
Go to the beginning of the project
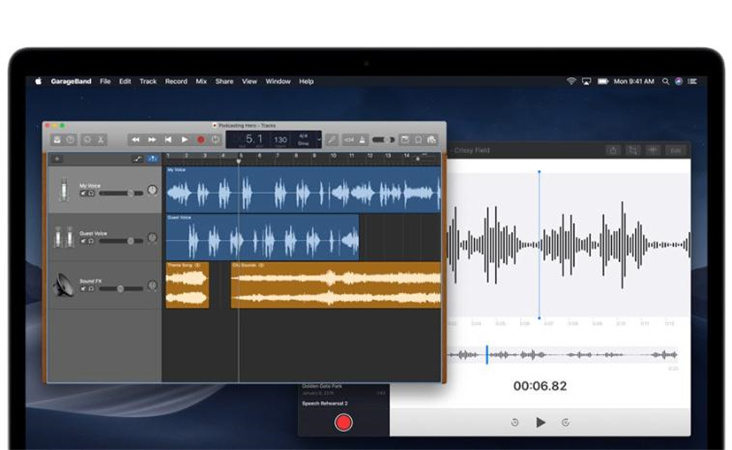(x=168, y=140)
